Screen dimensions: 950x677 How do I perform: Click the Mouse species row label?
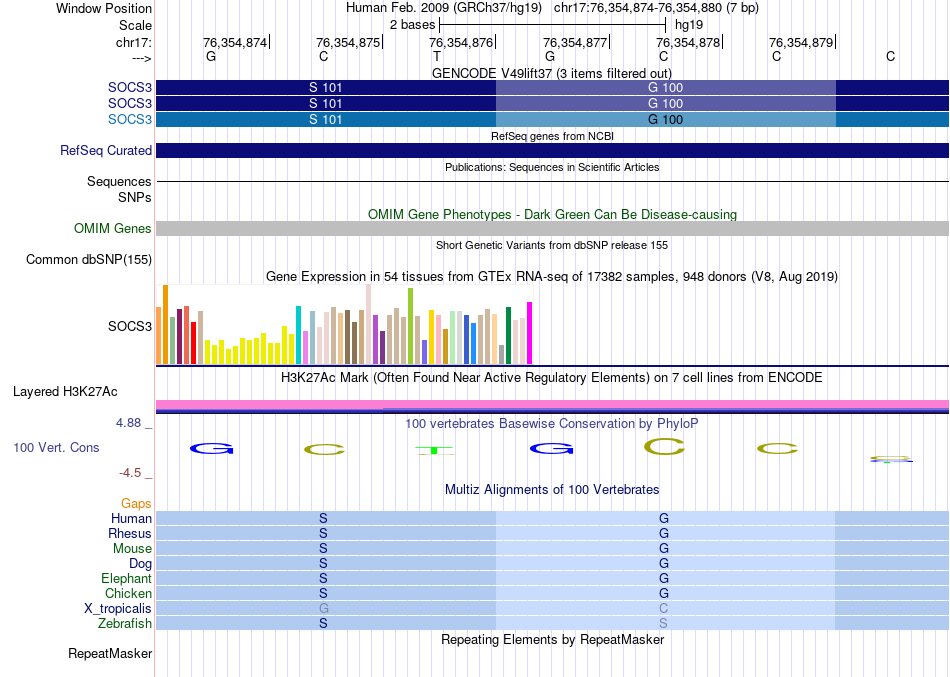[x=132, y=549]
